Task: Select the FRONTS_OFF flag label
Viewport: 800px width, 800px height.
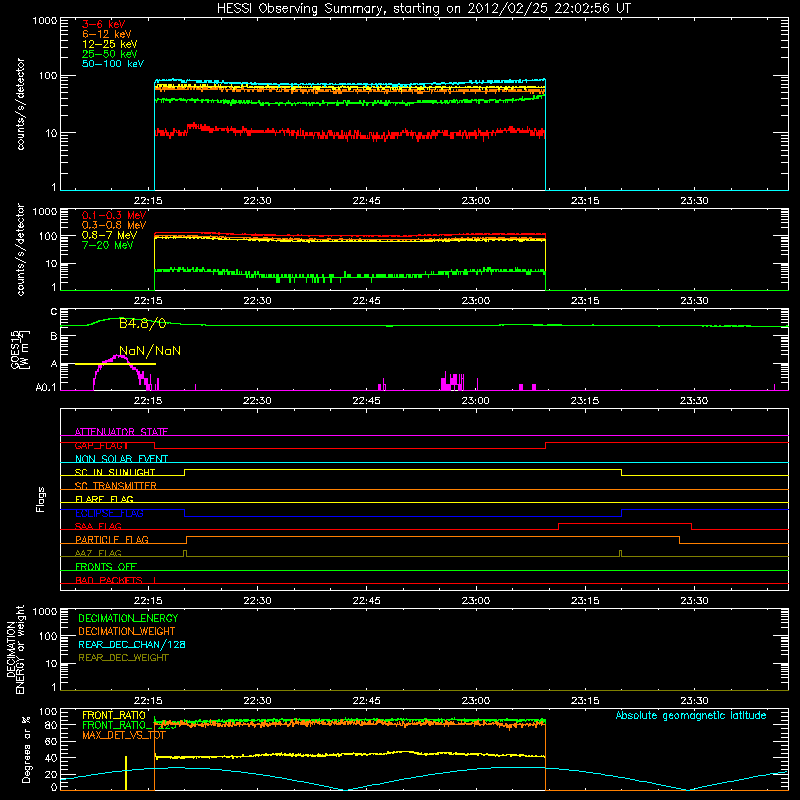Action: click(x=106, y=567)
